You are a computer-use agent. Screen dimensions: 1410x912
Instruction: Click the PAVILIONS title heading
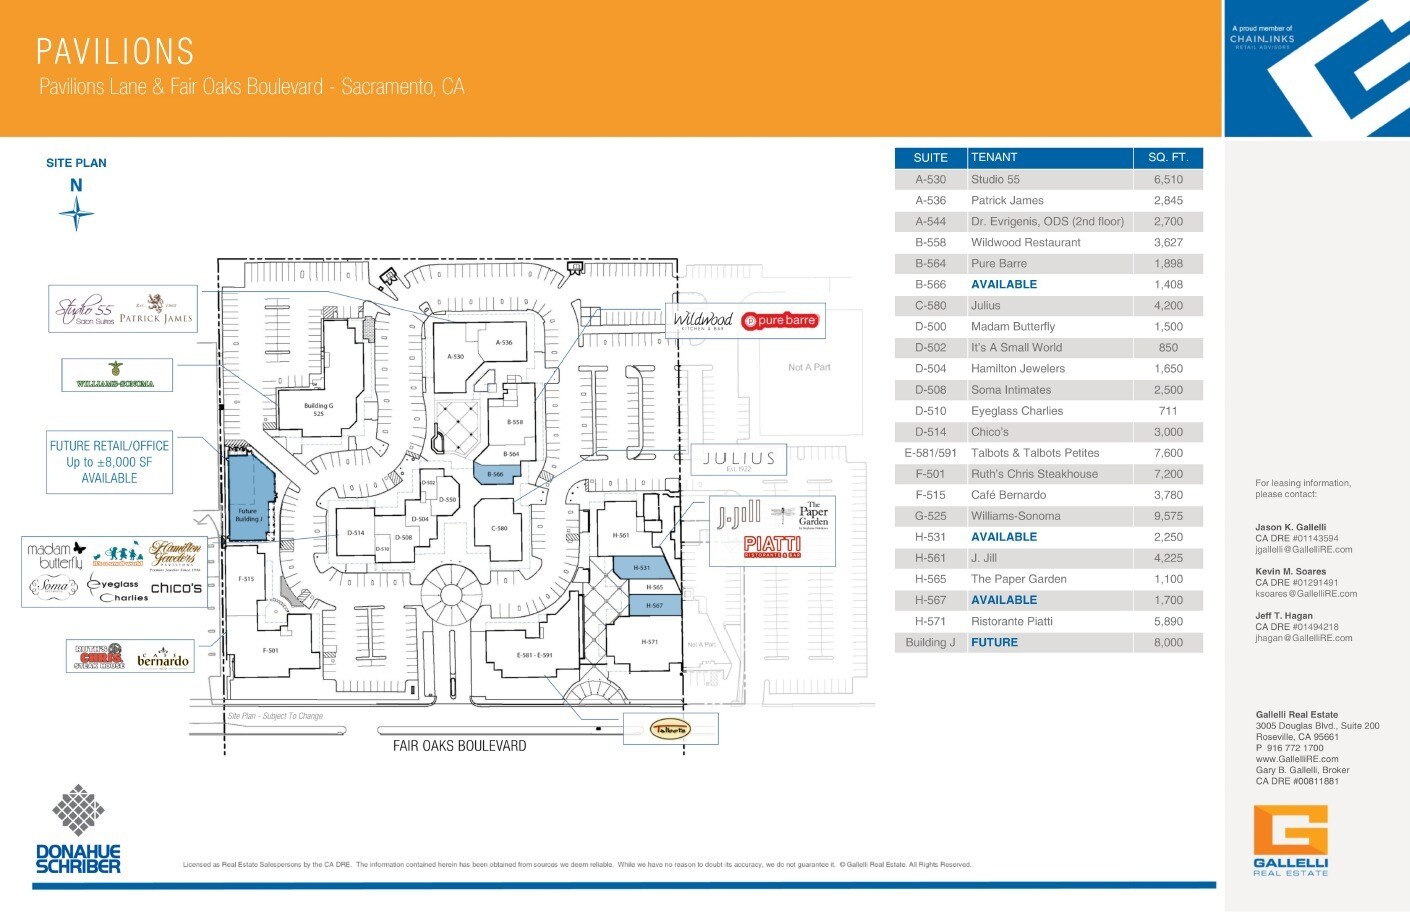115,51
